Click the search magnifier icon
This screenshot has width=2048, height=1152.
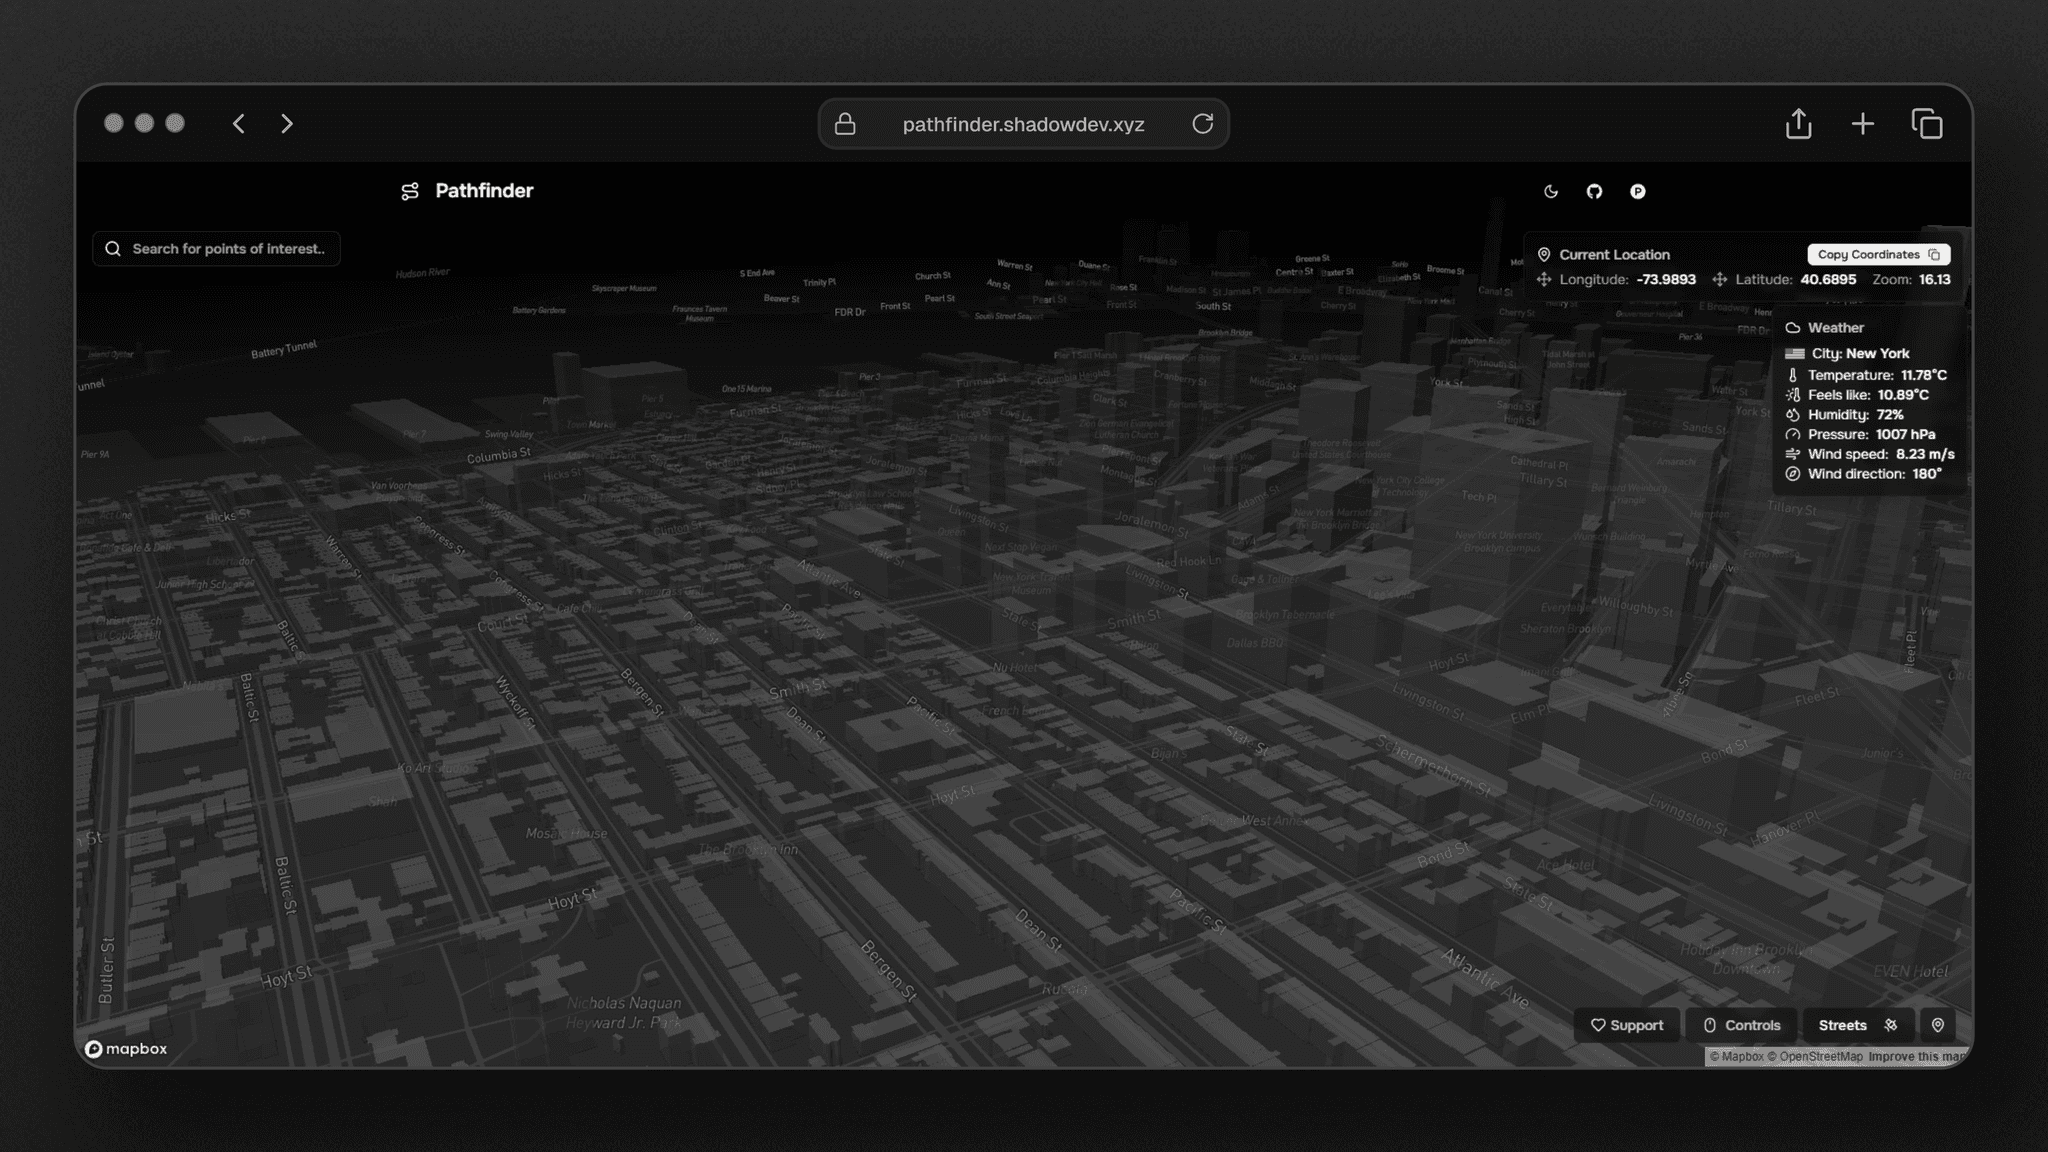point(113,249)
